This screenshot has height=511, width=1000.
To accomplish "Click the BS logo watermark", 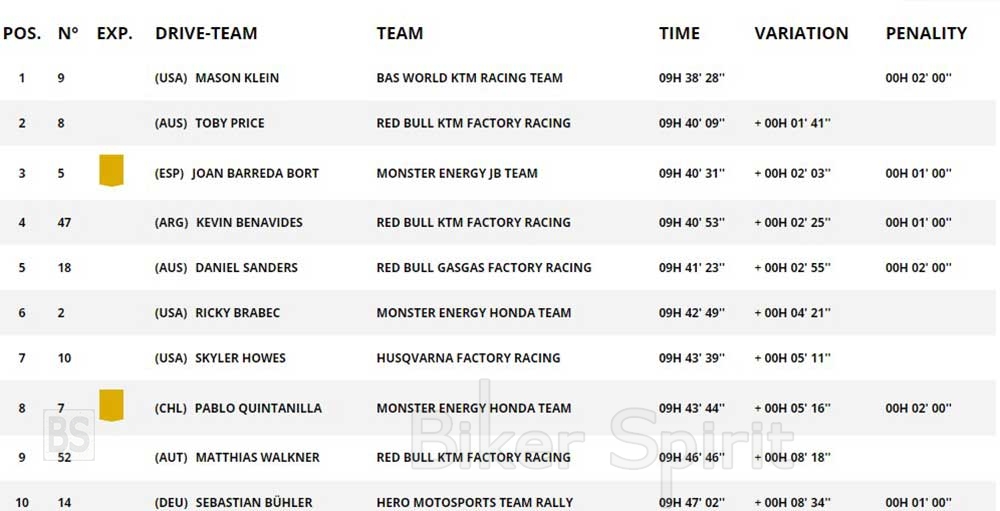I will click(68, 435).
